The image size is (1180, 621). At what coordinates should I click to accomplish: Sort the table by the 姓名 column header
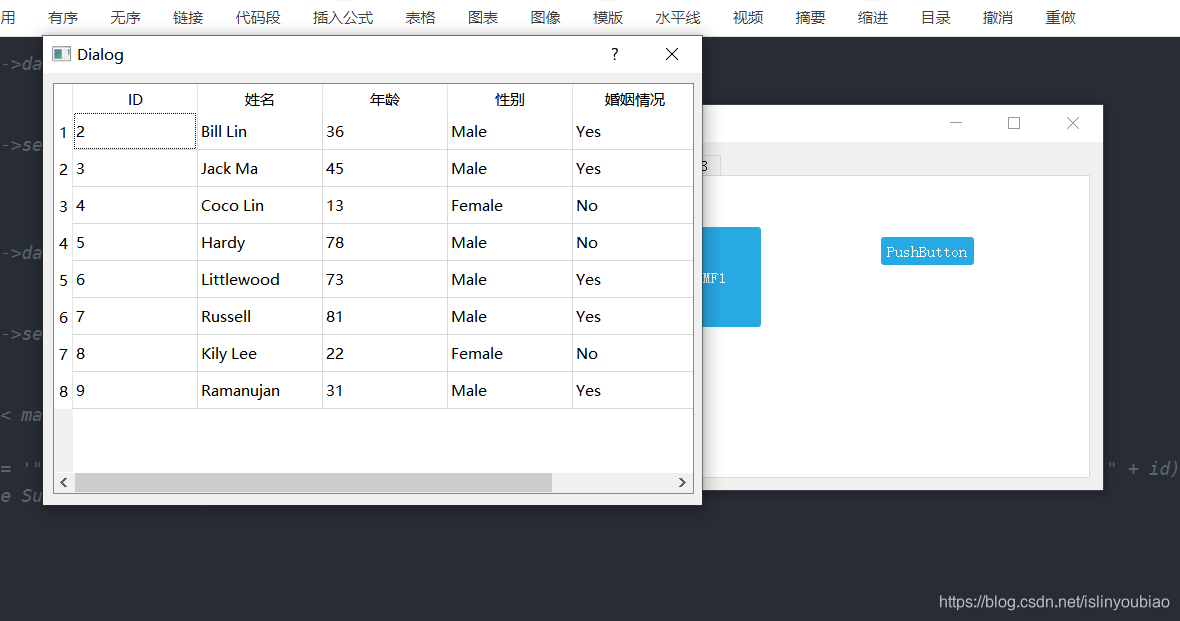coord(259,99)
